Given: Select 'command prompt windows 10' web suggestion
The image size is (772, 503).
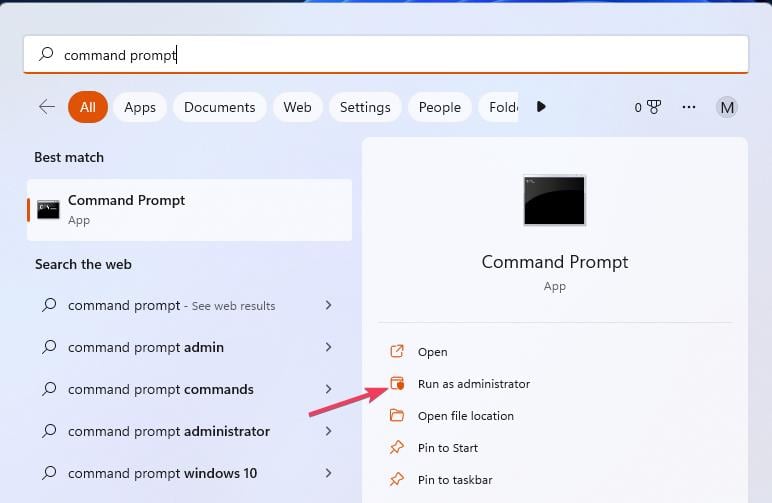Looking at the screenshot, I should click(x=162, y=473).
